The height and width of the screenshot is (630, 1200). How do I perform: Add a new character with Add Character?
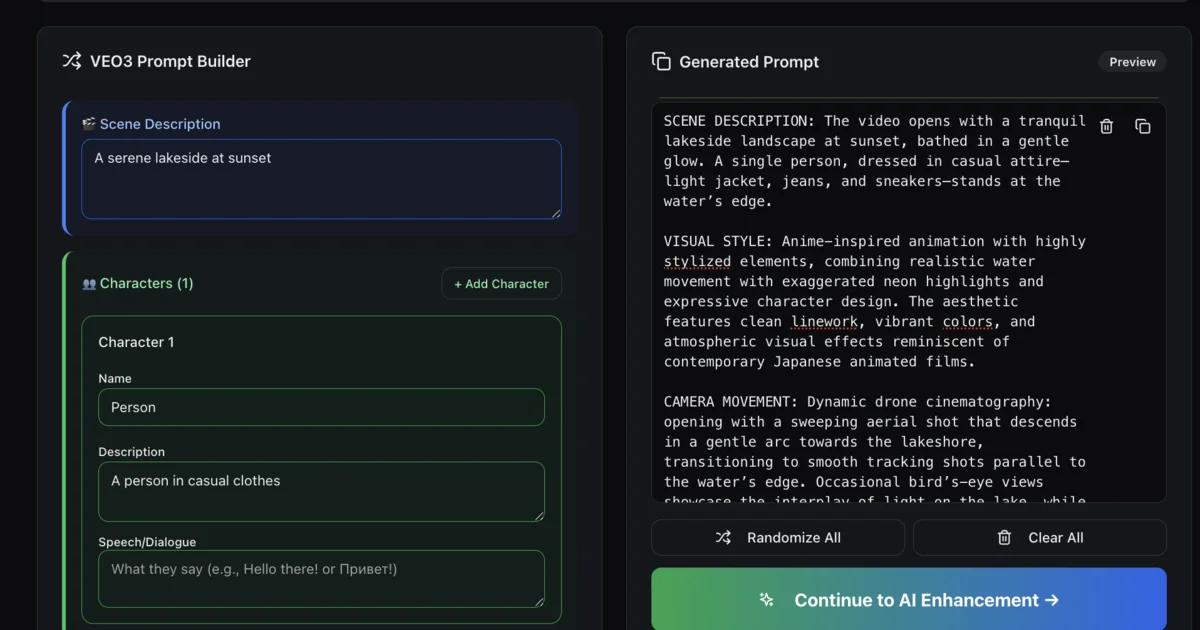[x=501, y=283]
